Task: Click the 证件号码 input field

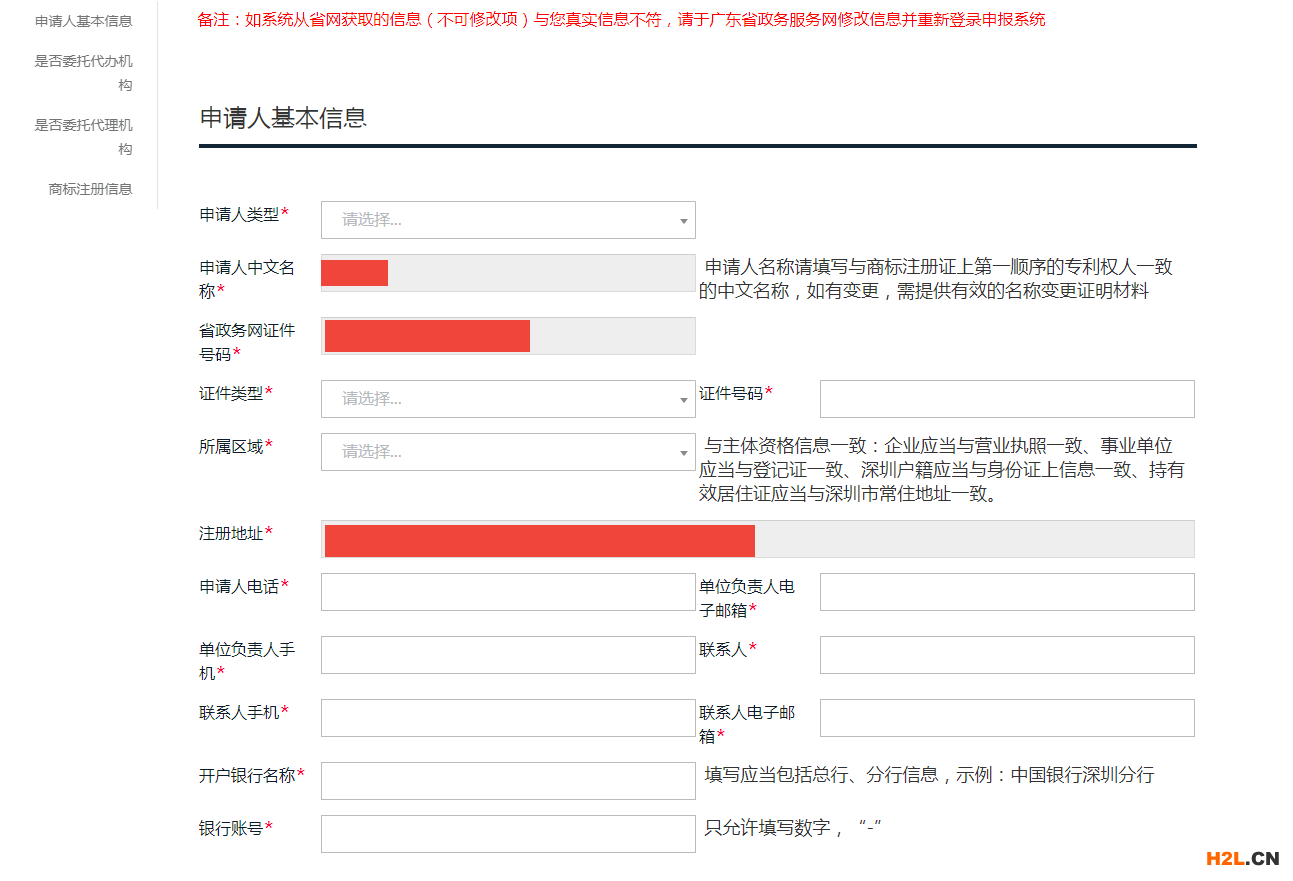Action: pyautogui.click(x=1007, y=399)
